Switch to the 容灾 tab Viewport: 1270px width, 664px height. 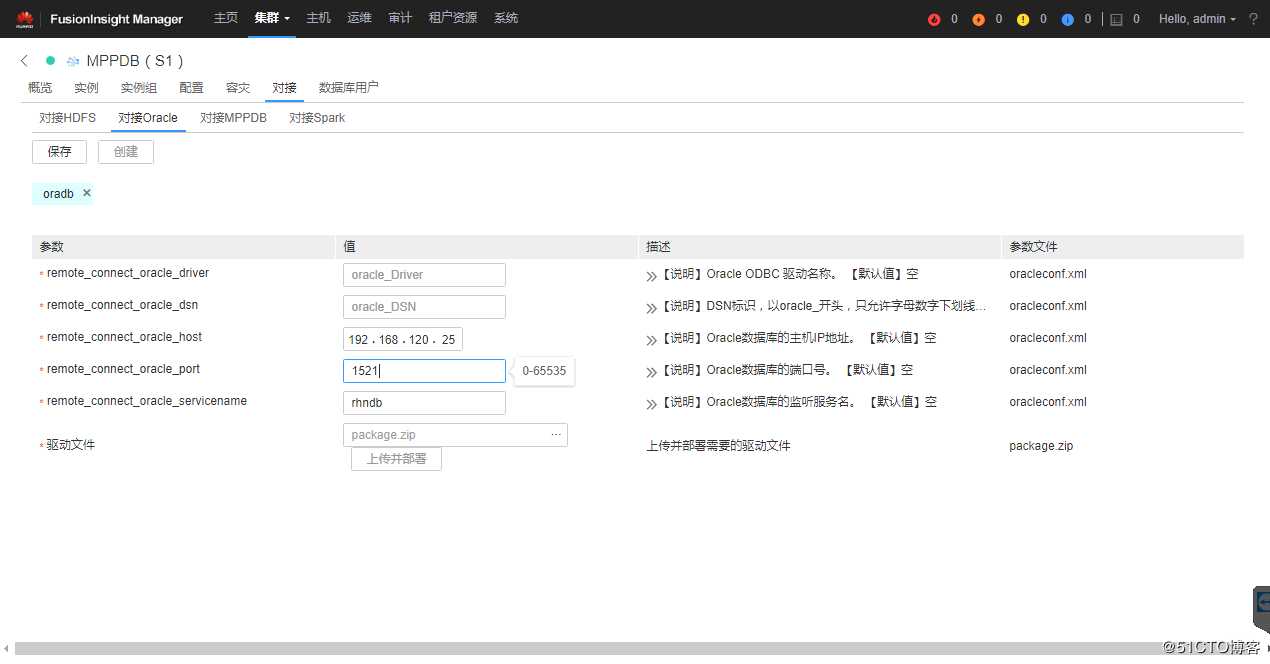[x=238, y=88]
